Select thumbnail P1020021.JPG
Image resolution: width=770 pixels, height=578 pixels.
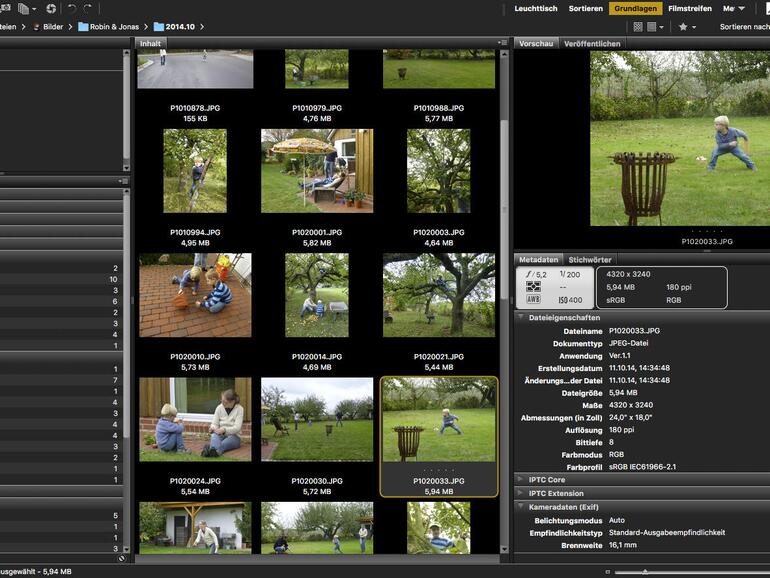439,295
